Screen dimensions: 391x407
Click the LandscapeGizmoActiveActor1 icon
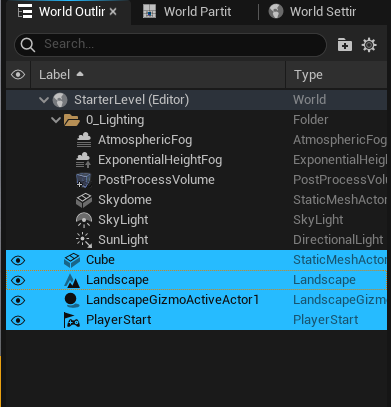pos(72,300)
